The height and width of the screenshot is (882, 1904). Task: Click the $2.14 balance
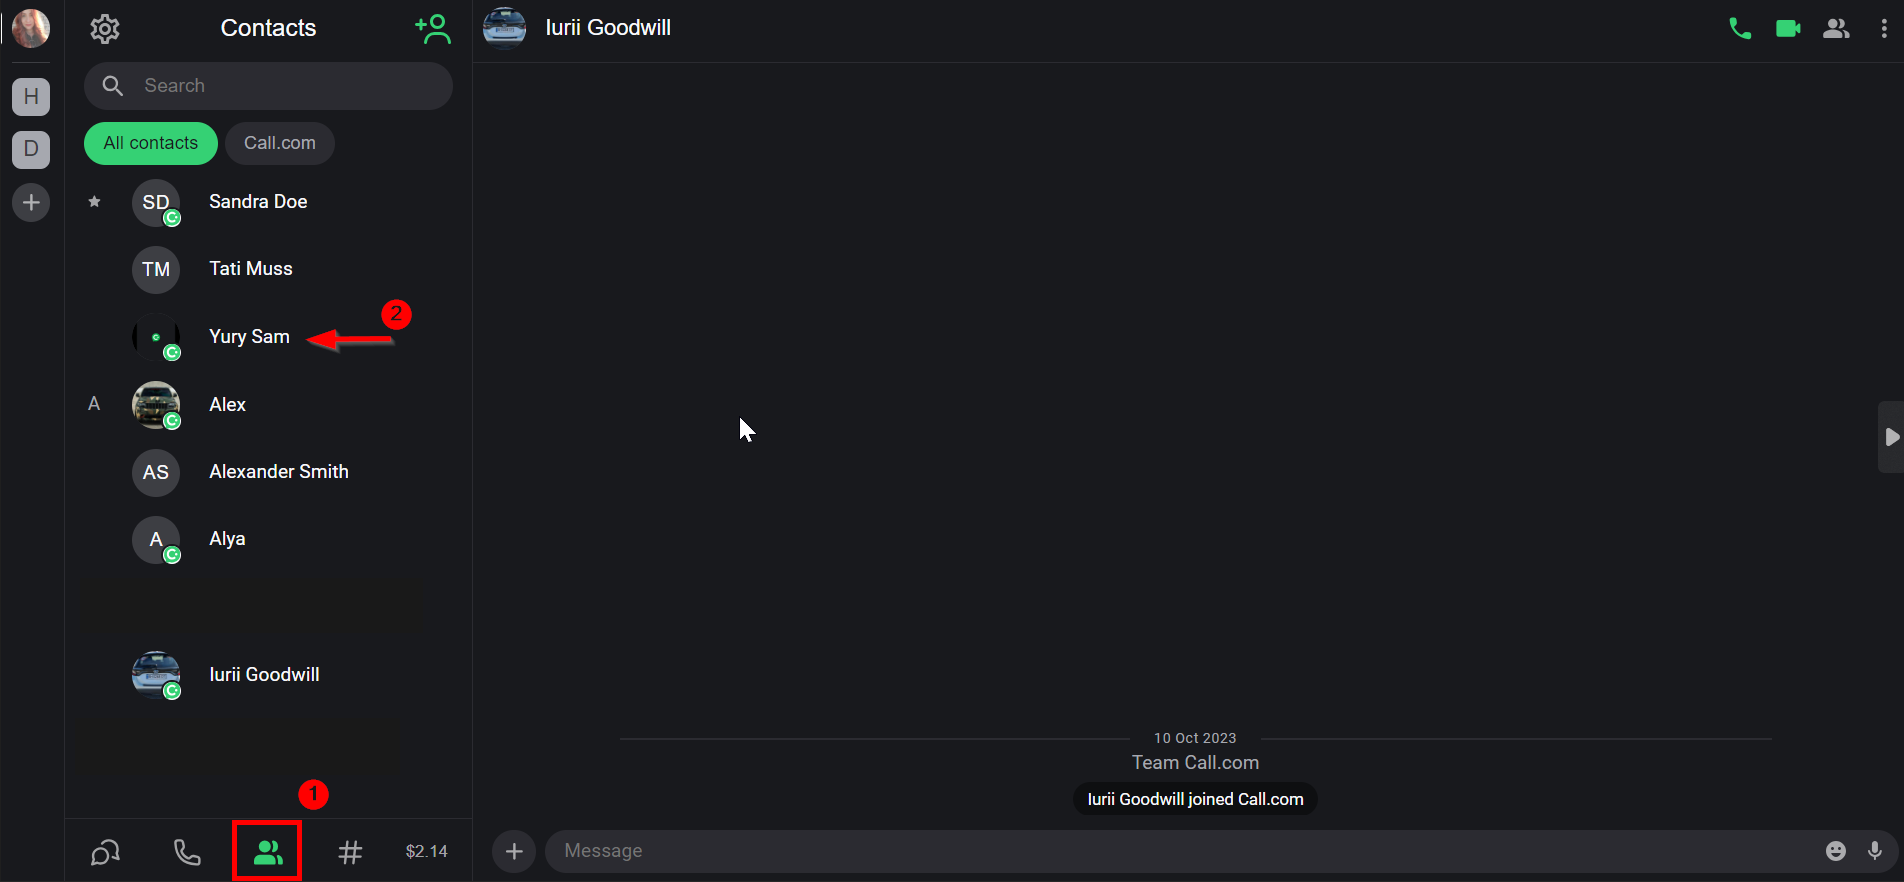pos(427,852)
